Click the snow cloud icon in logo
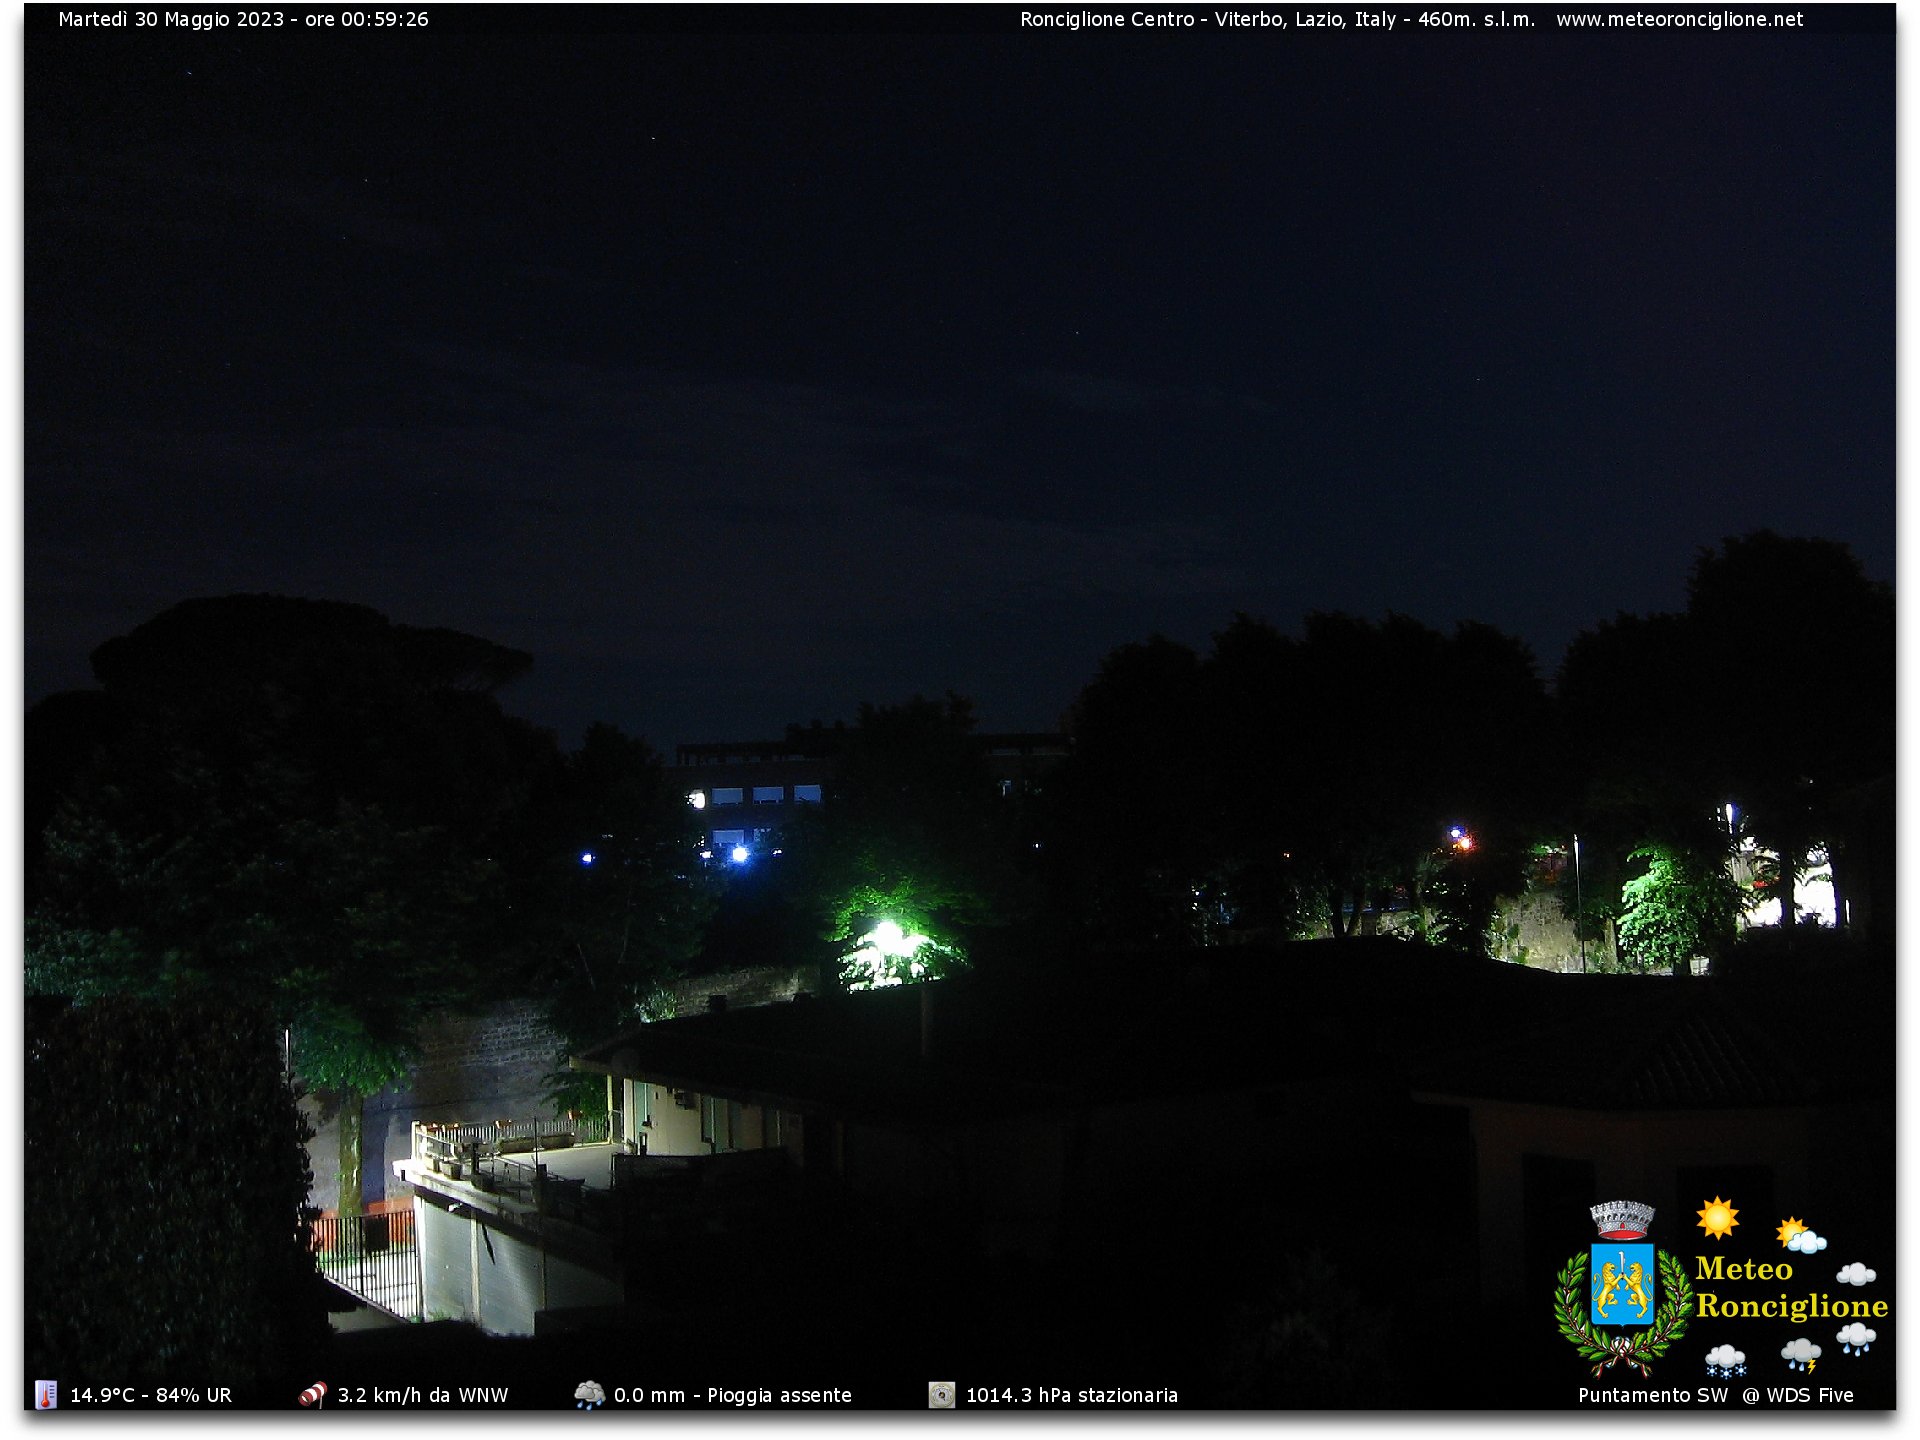The height and width of the screenshot is (1440, 1920). pyautogui.click(x=1725, y=1360)
